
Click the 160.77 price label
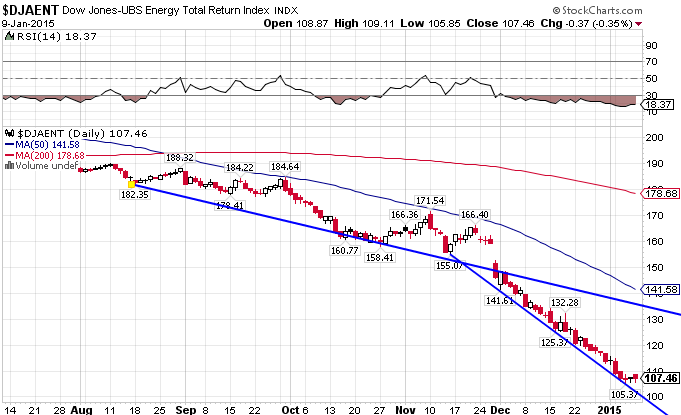click(344, 250)
